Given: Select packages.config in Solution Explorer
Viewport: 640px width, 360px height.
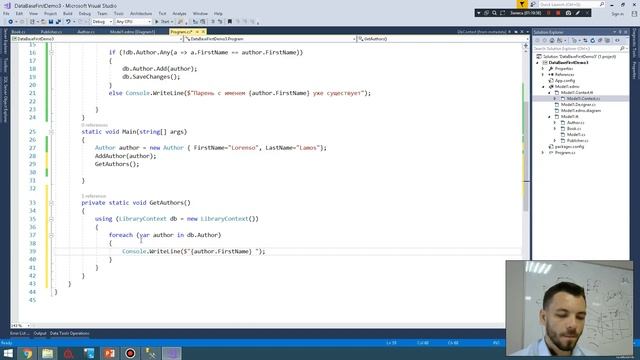Looking at the screenshot, I should (569, 147).
